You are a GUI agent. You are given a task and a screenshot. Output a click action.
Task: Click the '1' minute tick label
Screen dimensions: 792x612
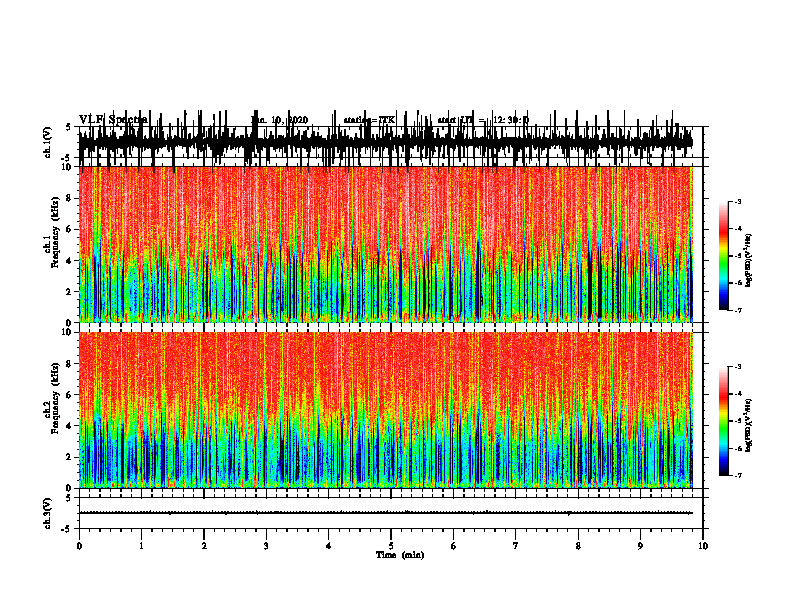click(x=142, y=546)
